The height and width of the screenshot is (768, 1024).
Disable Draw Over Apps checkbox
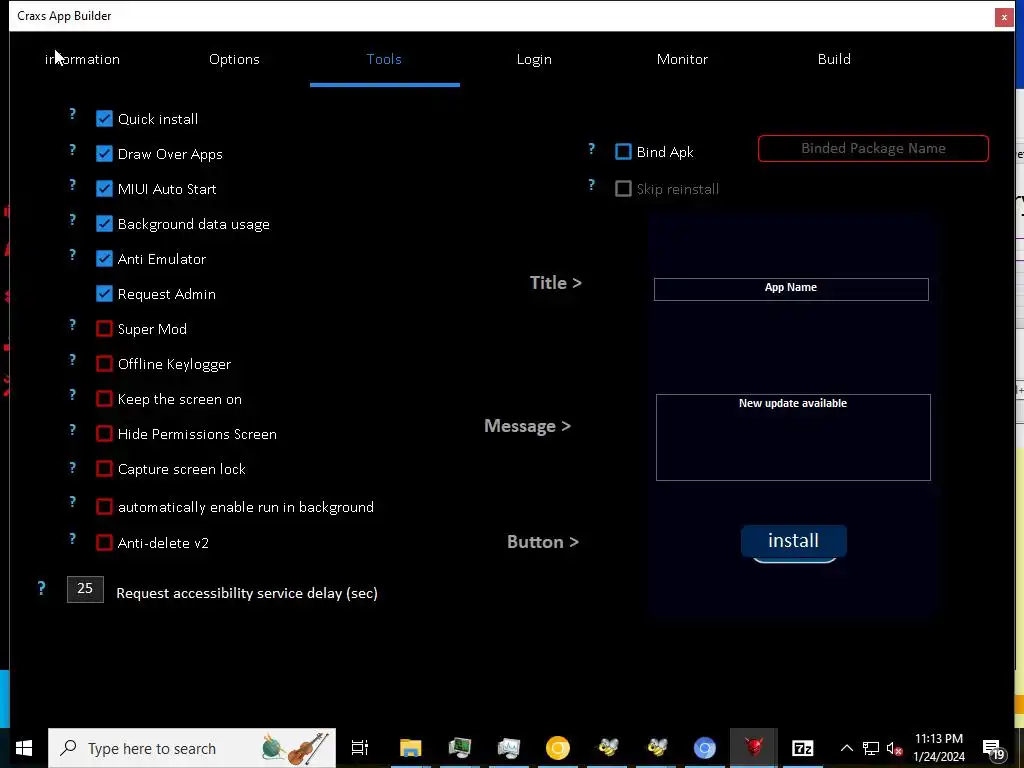[104, 153]
